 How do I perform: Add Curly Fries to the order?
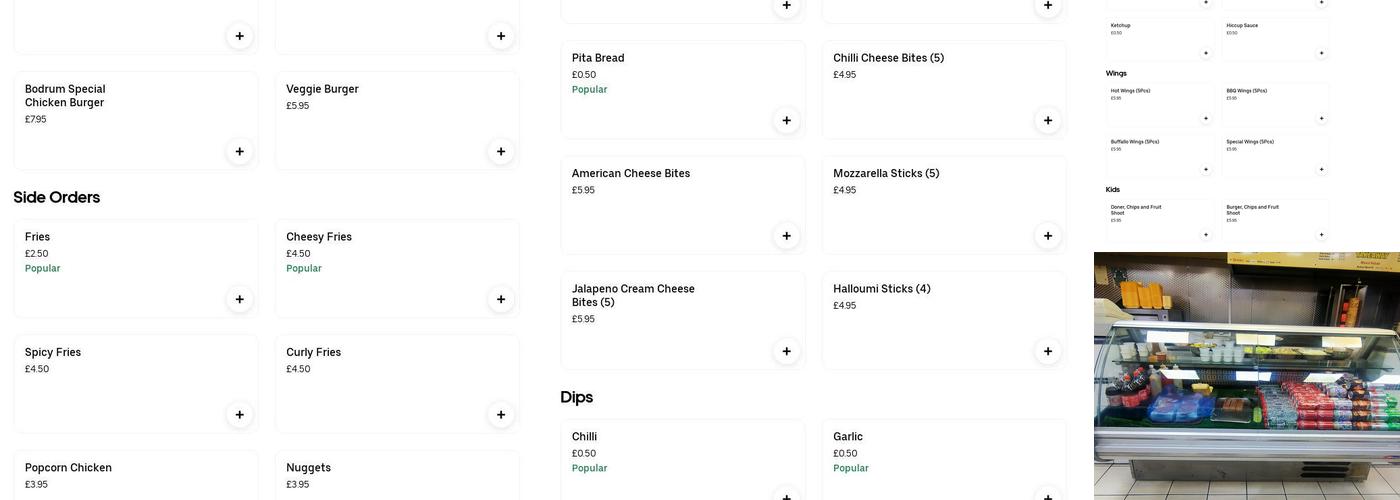[x=501, y=415]
